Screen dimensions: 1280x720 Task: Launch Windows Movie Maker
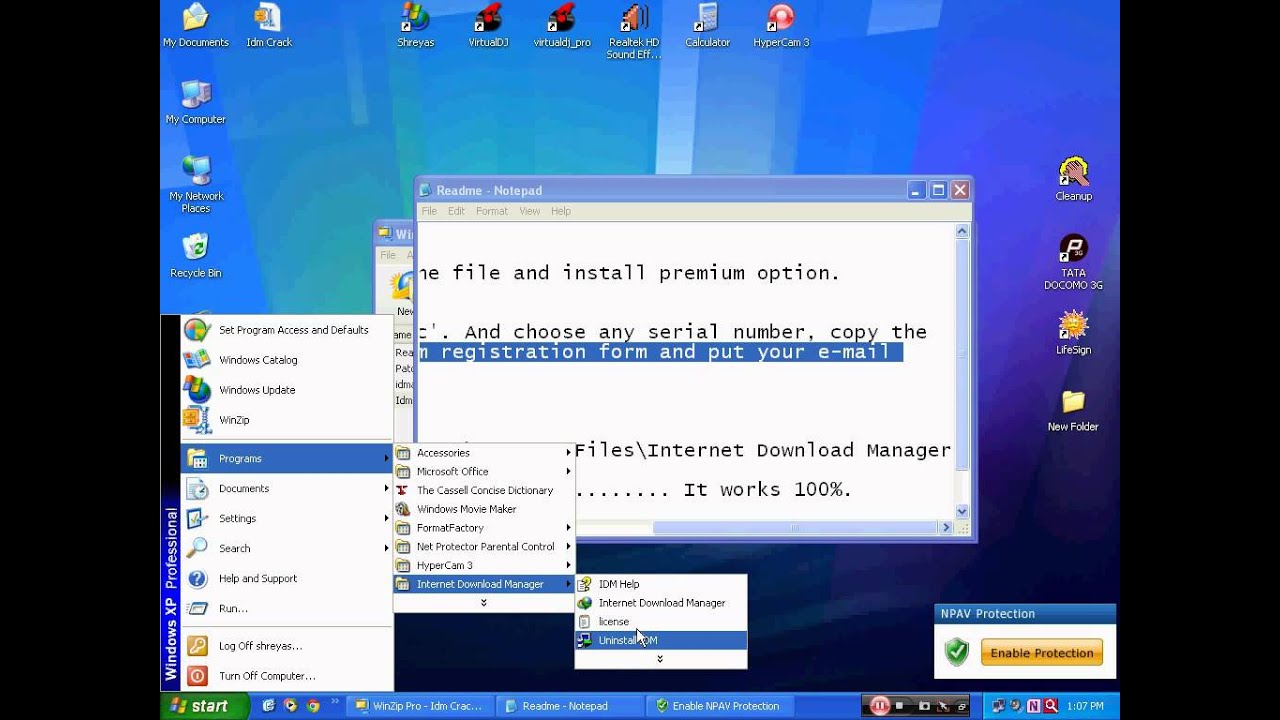click(x=484, y=509)
